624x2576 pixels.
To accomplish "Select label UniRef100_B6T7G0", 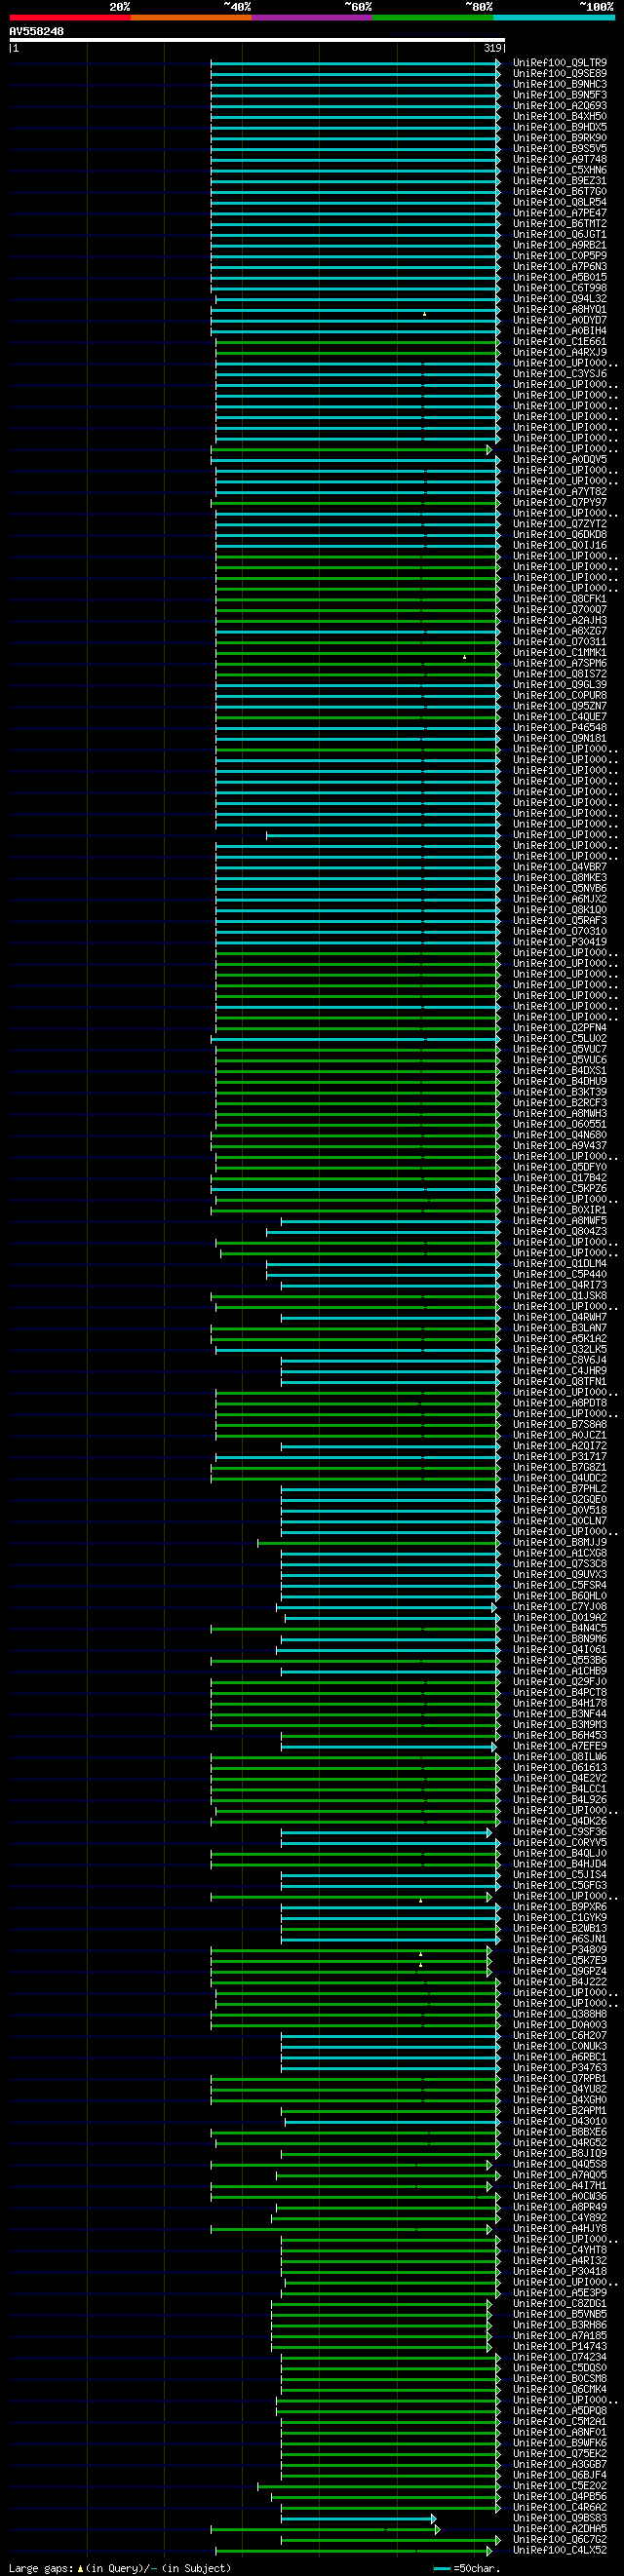I will tap(559, 192).
